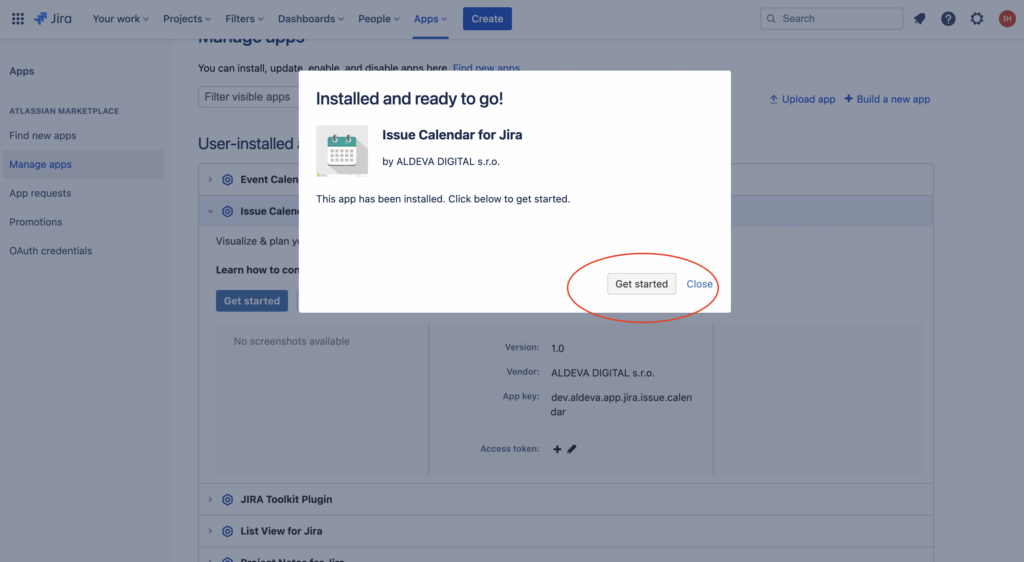
Task: Open the Projects dropdown menu
Action: point(187,19)
